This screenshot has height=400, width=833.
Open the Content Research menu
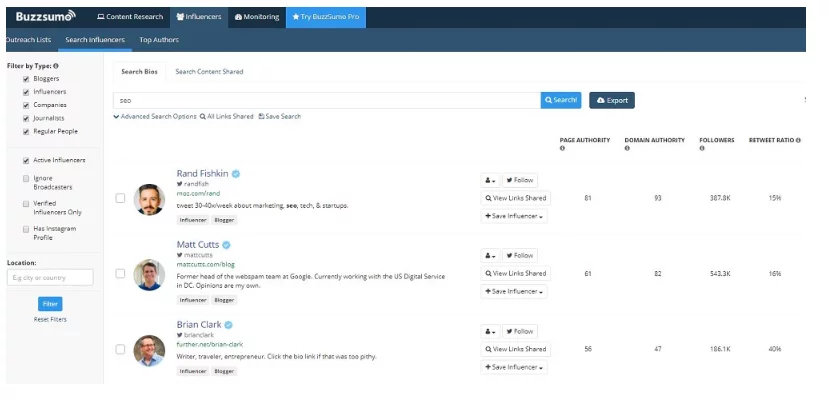coord(130,17)
